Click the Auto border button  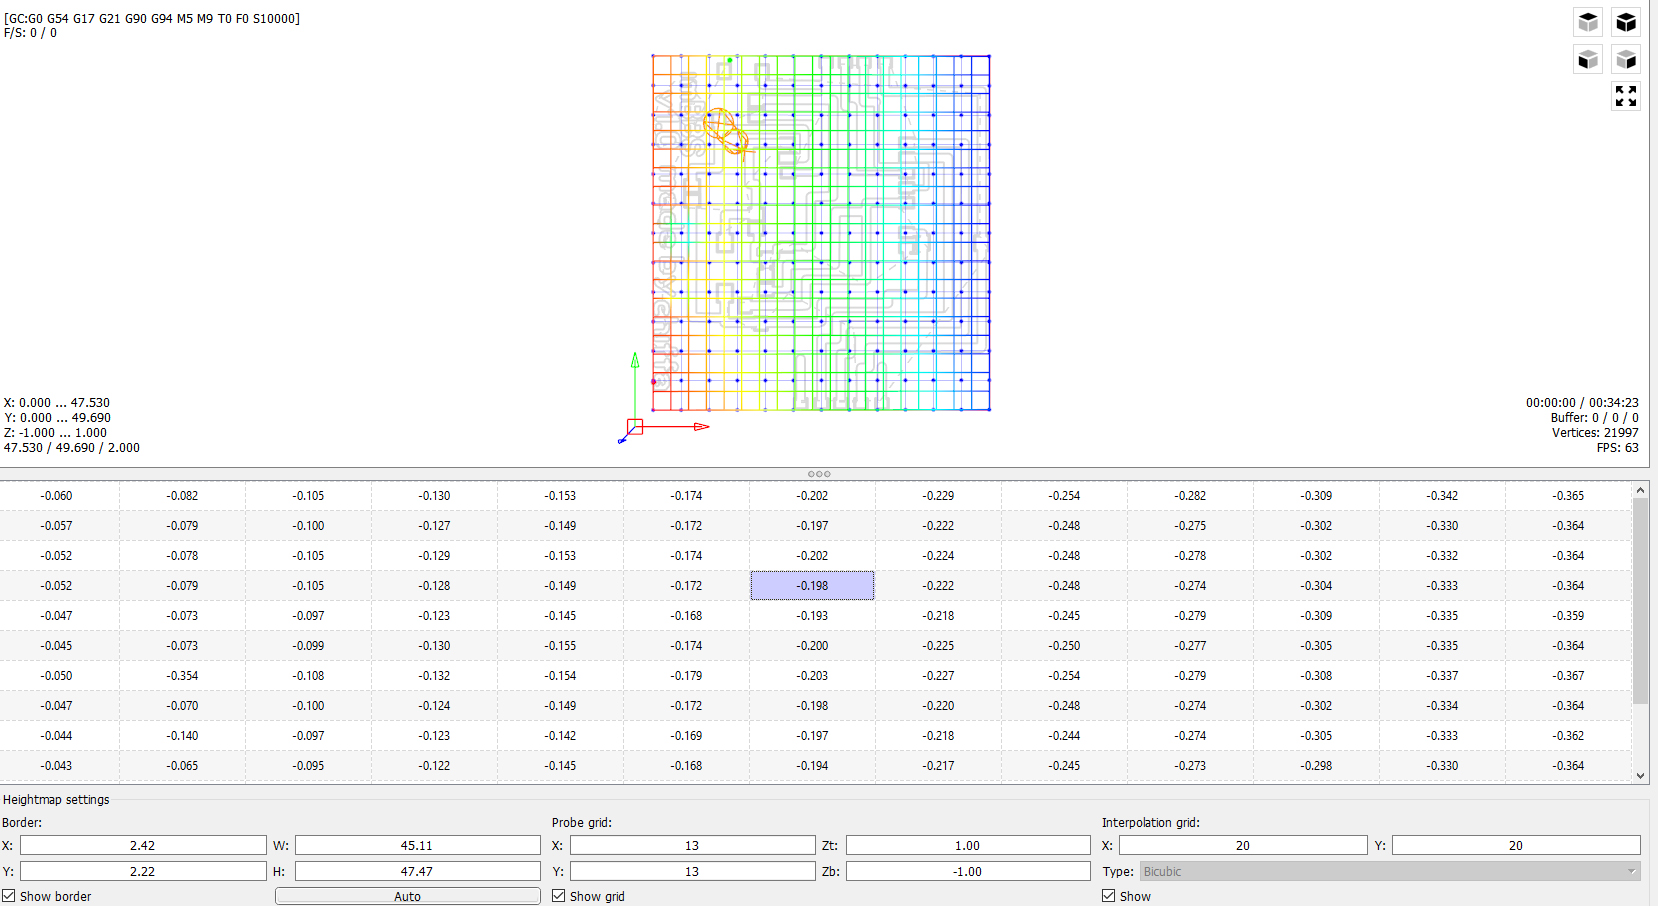(407, 896)
